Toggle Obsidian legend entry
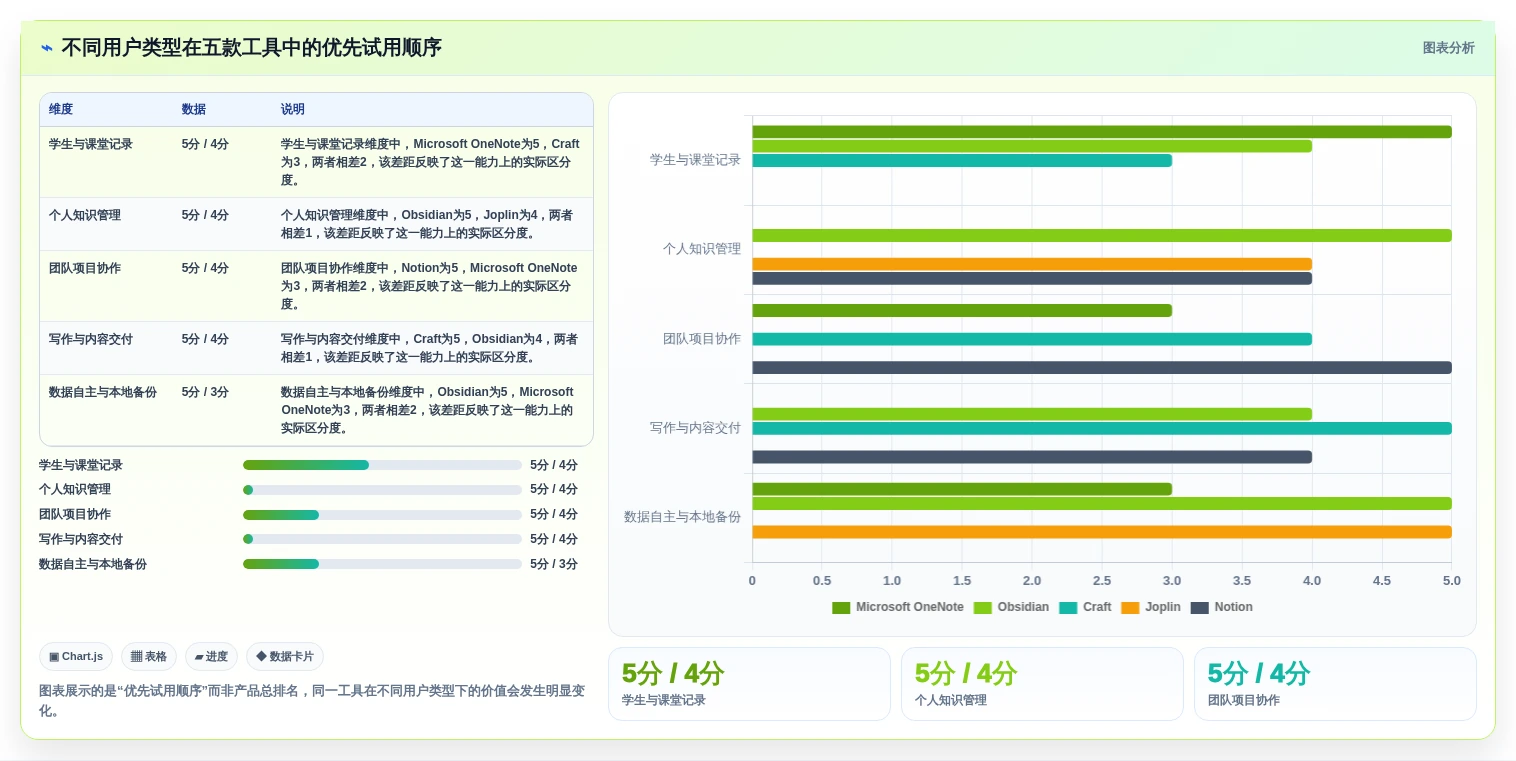 (x=1011, y=608)
